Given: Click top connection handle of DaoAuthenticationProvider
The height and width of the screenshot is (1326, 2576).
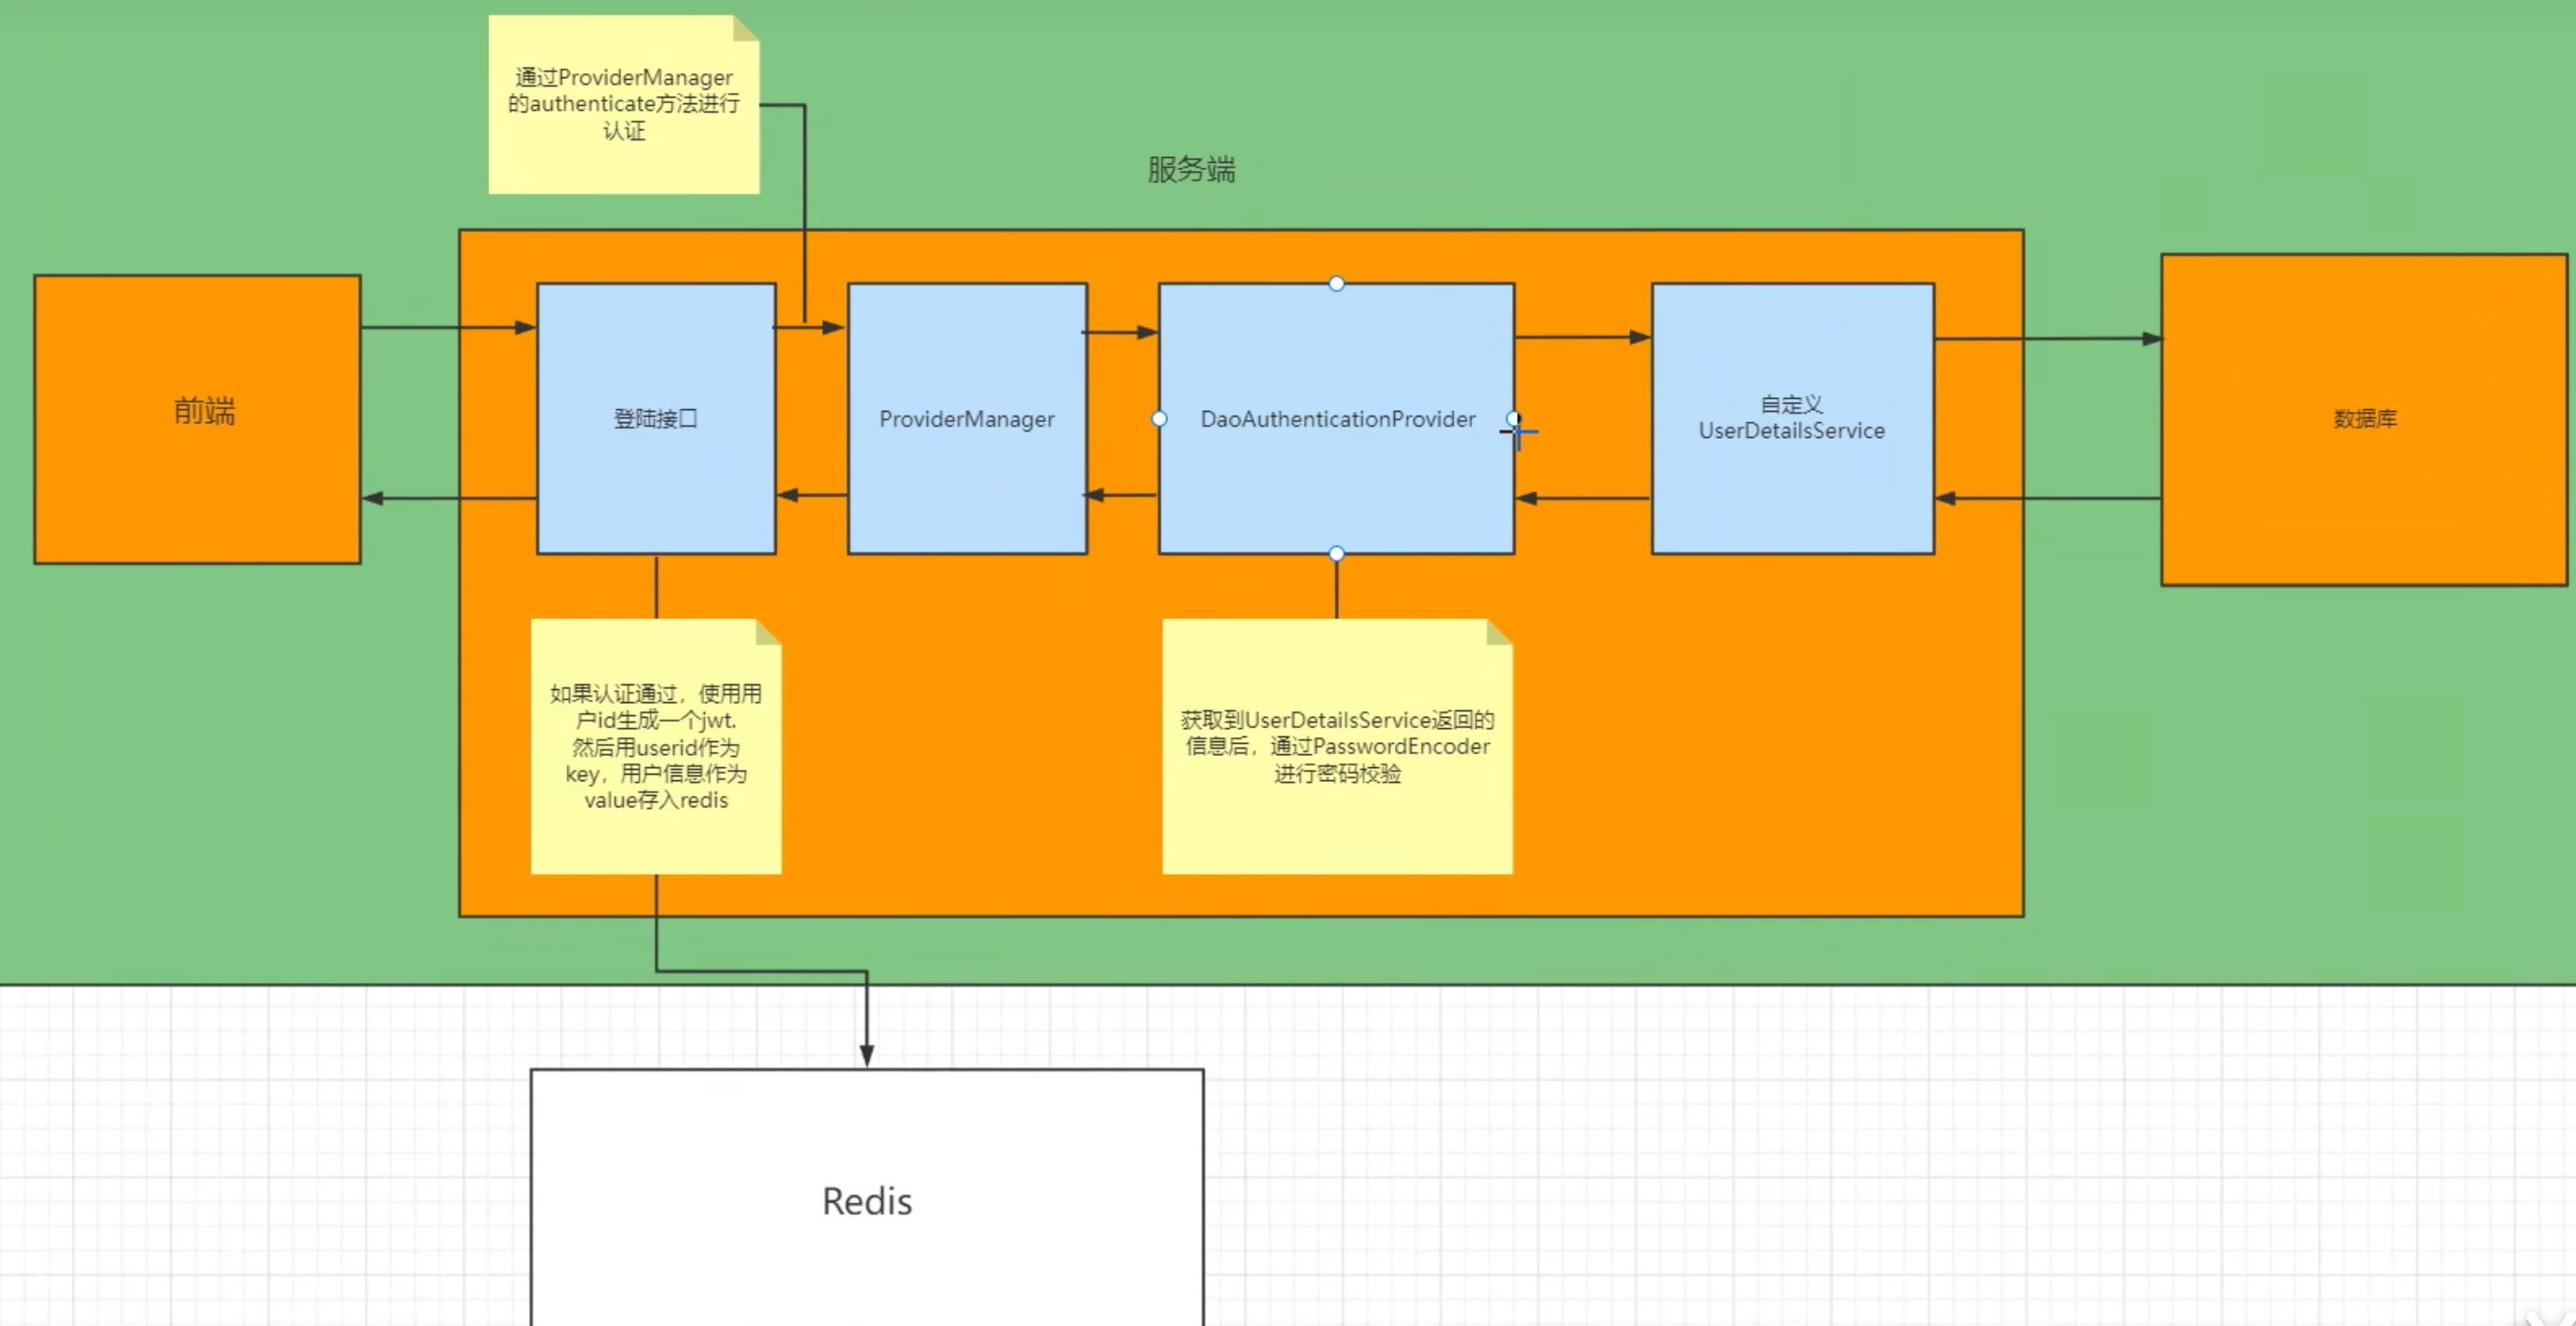Looking at the screenshot, I should click(1337, 284).
